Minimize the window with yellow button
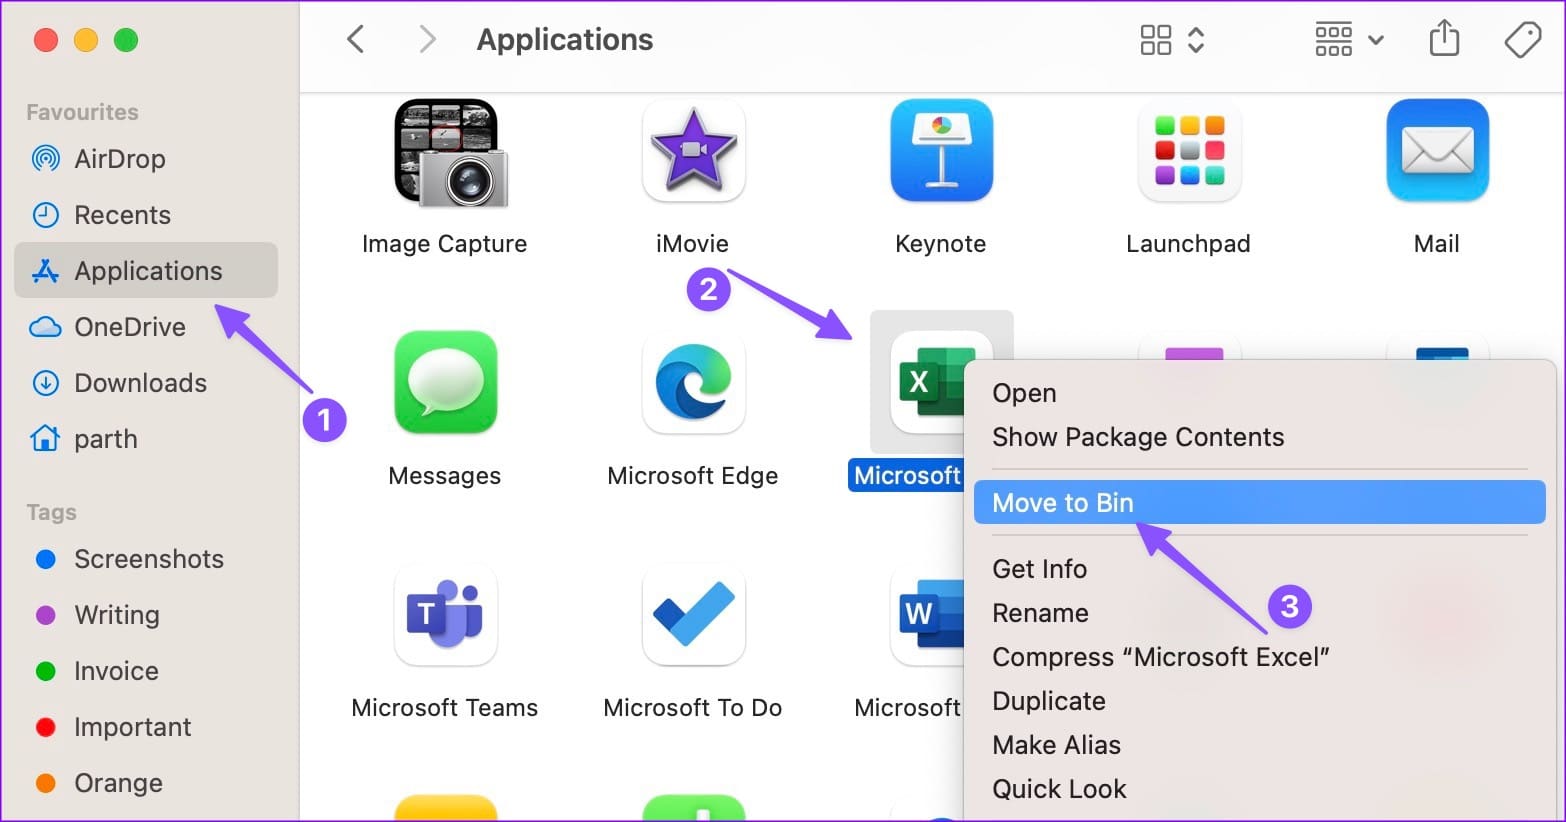This screenshot has height=822, width=1566. (x=86, y=40)
